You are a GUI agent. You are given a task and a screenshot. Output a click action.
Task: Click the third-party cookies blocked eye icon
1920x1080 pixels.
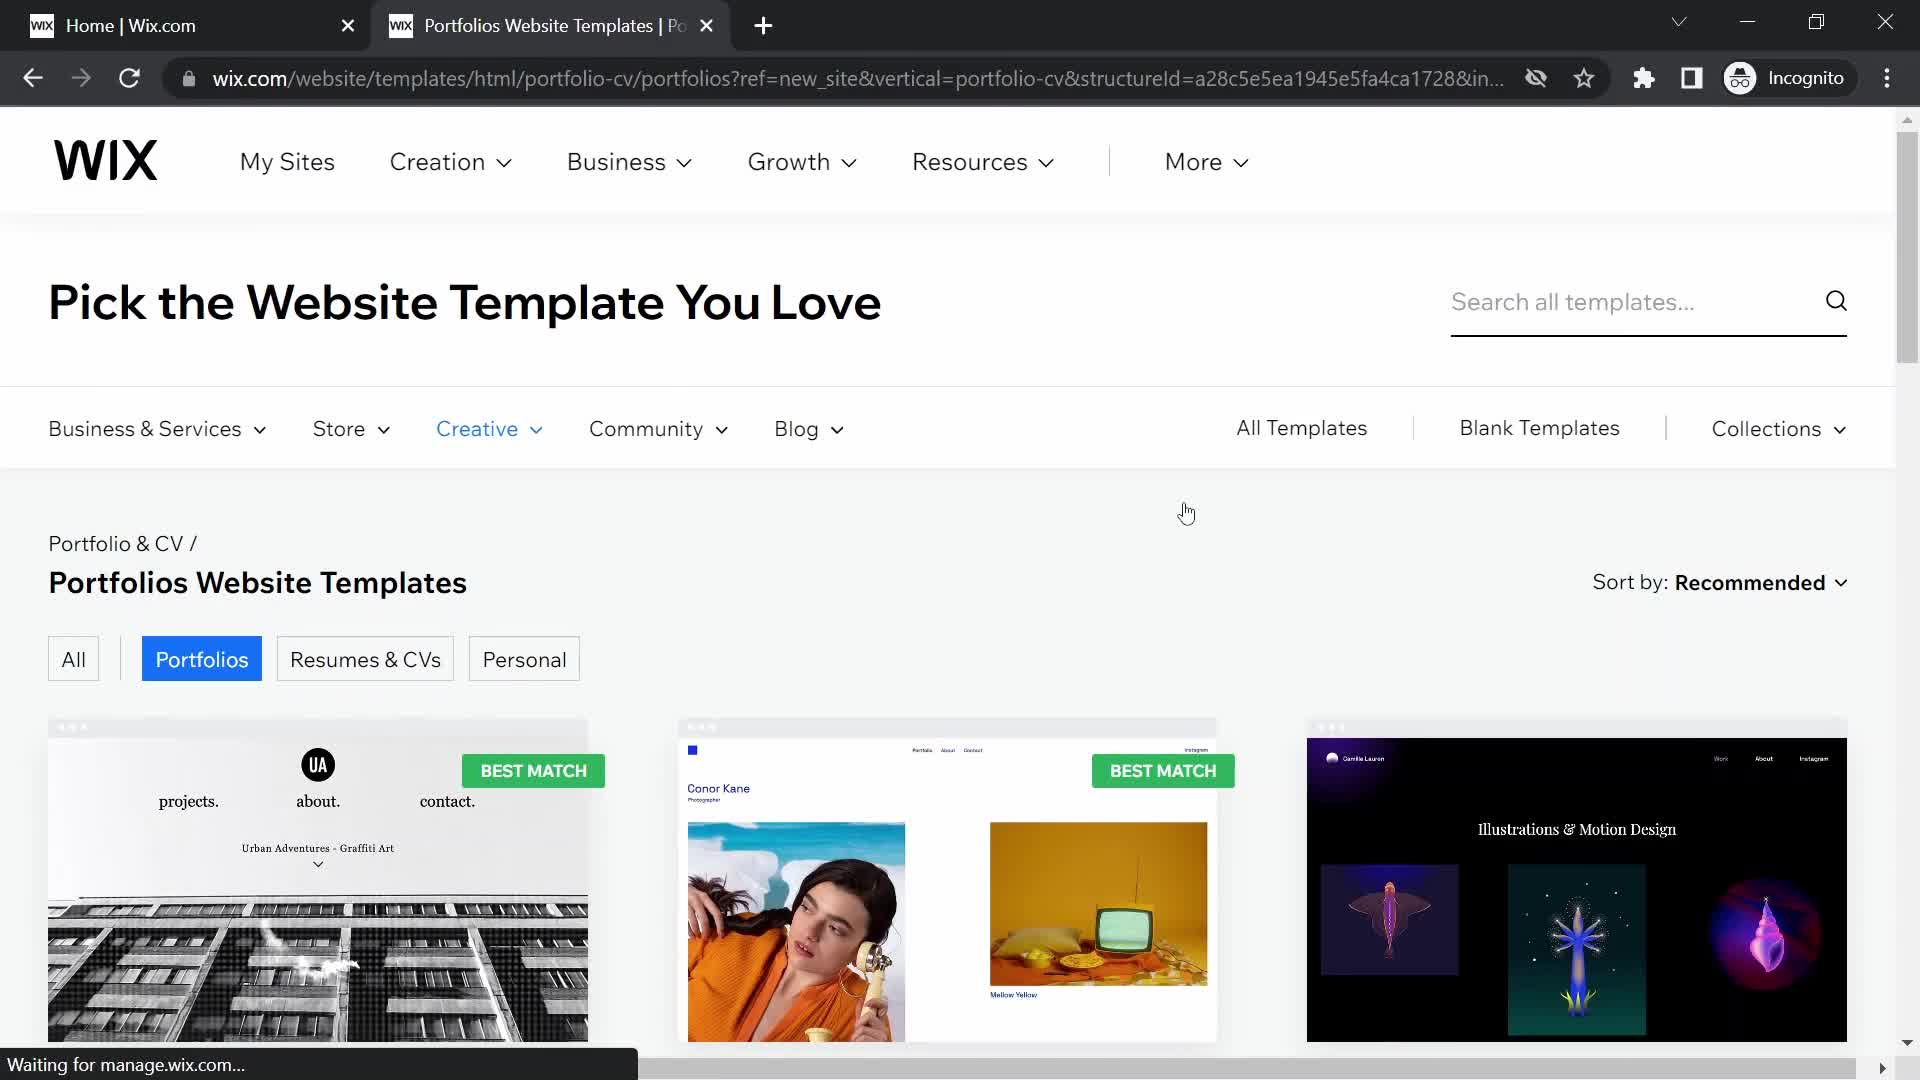point(1536,78)
